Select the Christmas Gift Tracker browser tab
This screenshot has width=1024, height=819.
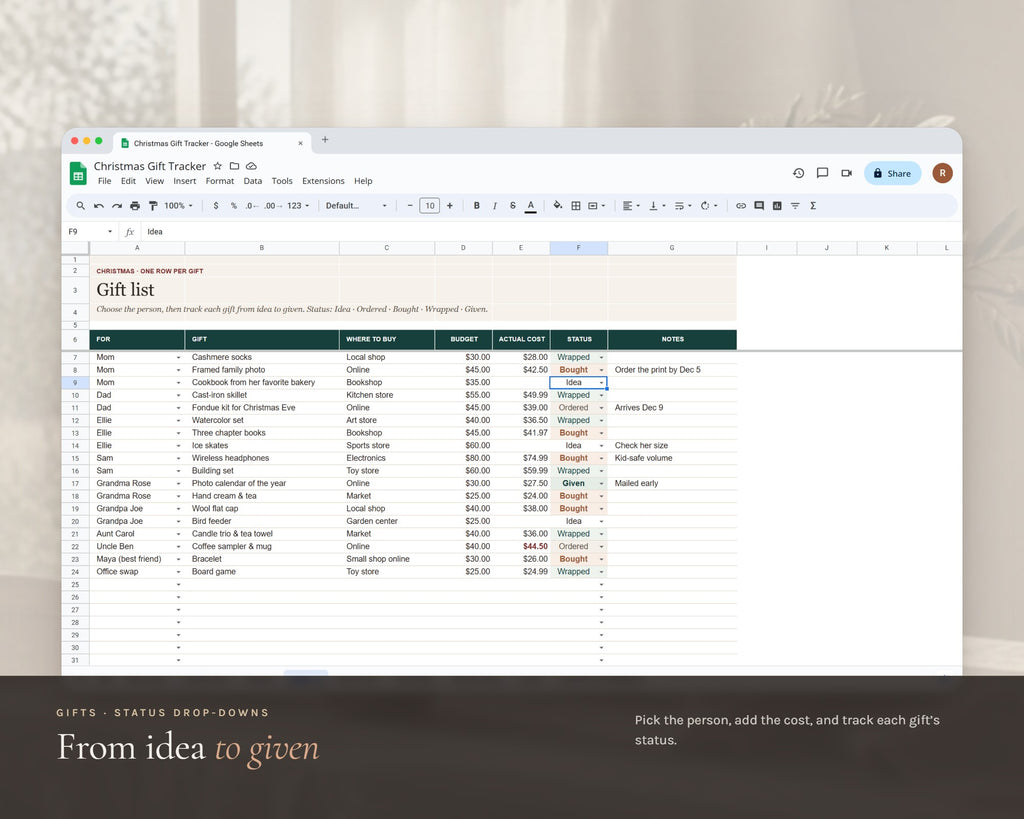pyautogui.click(x=212, y=143)
